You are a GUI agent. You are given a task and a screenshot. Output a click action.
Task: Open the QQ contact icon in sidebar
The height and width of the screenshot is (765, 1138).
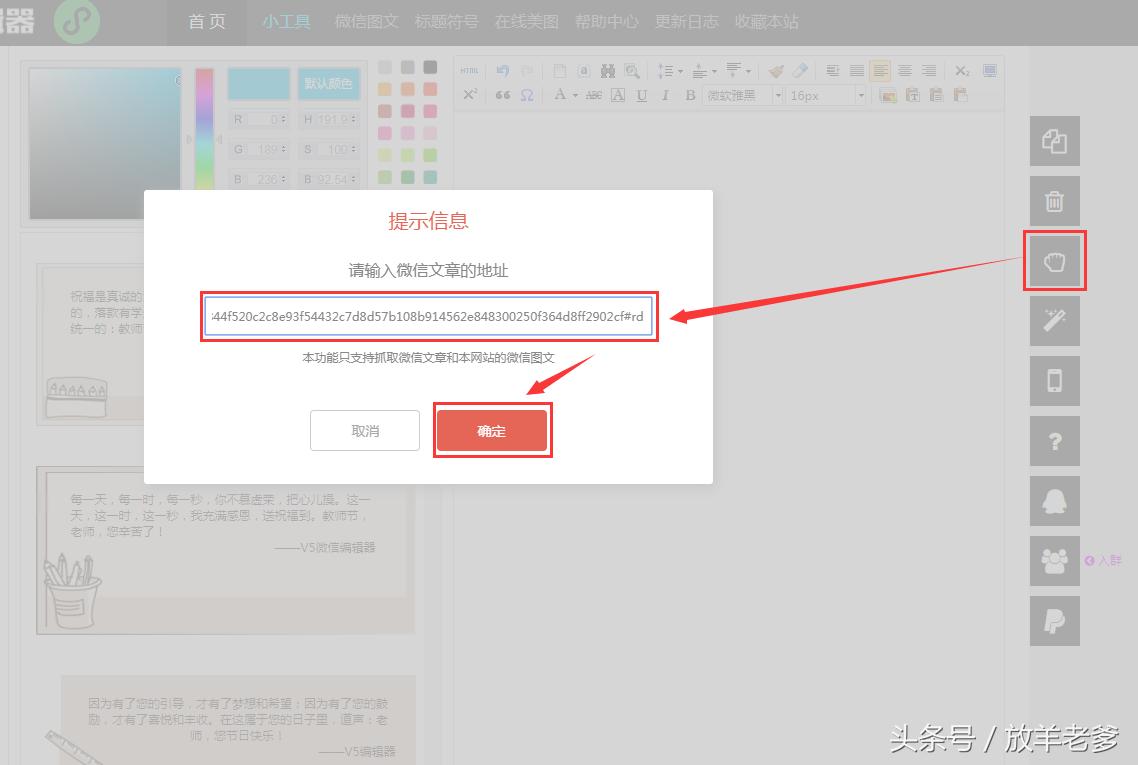point(1054,501)
